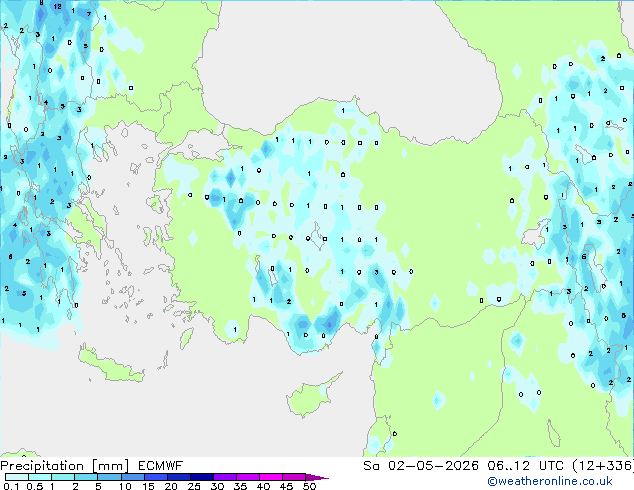Click the island of Crete on the map
Image resolution: width=634 pixels, height=490 pixels.
point(110,365)
